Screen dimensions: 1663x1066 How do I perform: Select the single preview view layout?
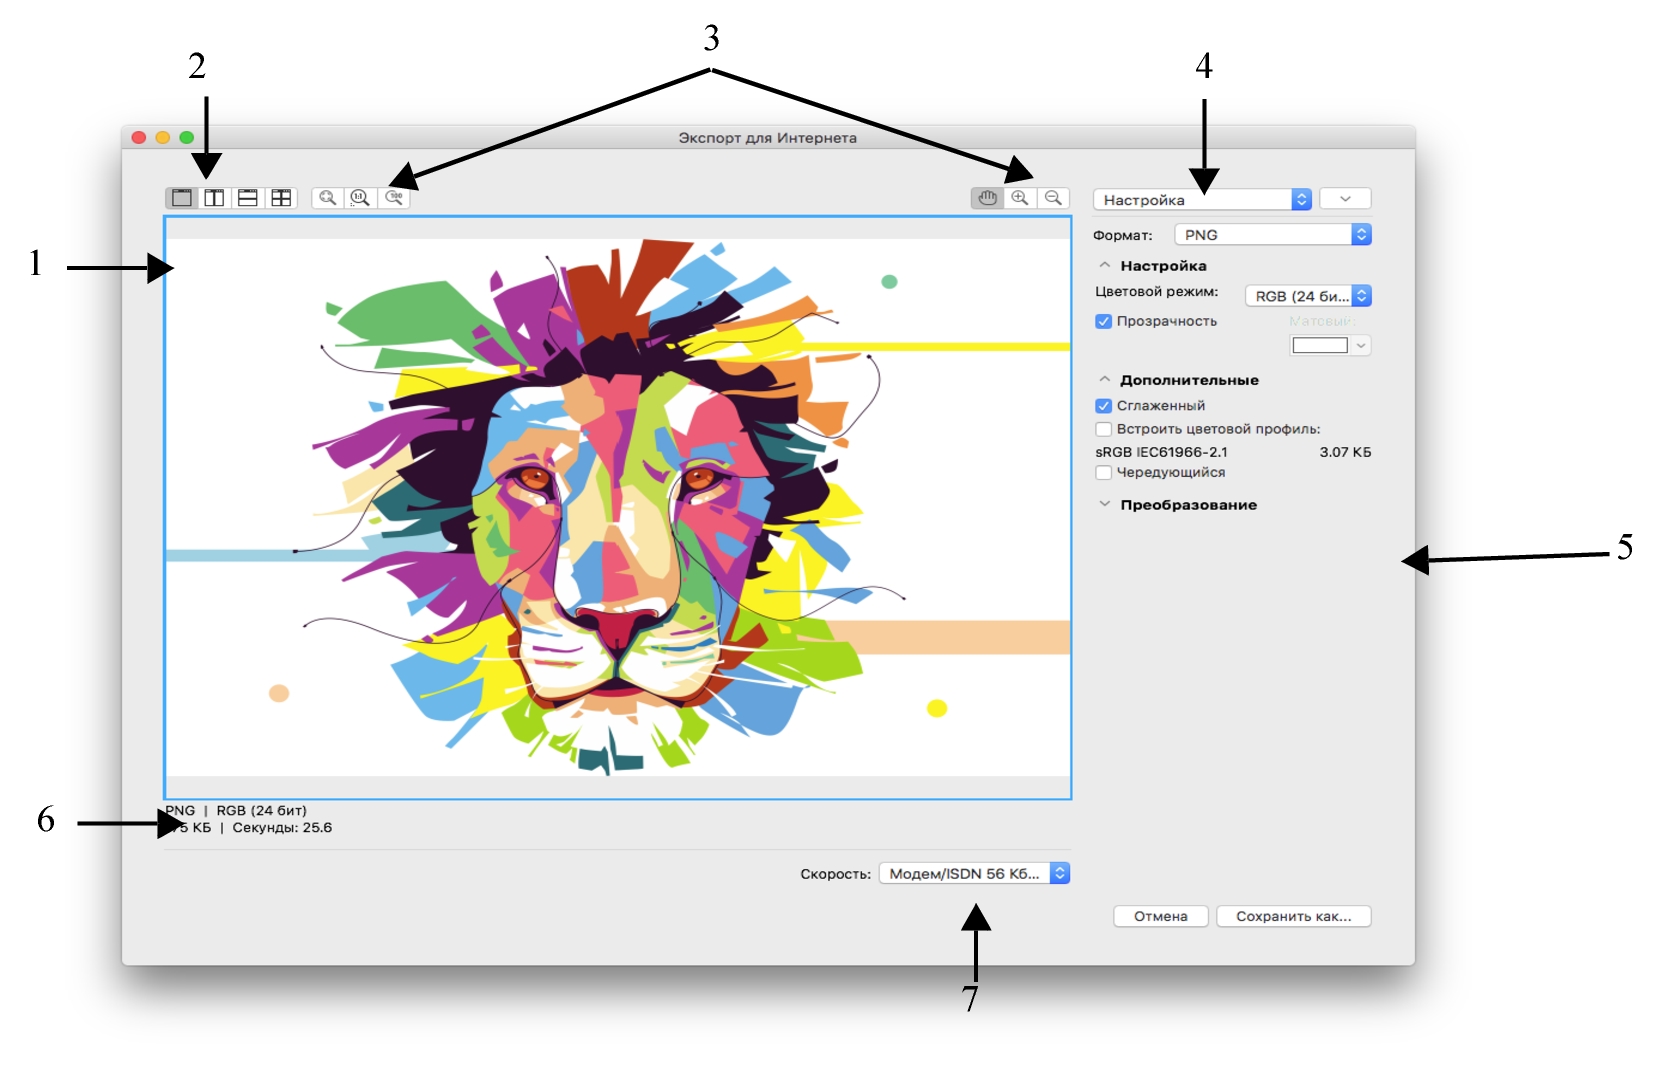[181, 198]
